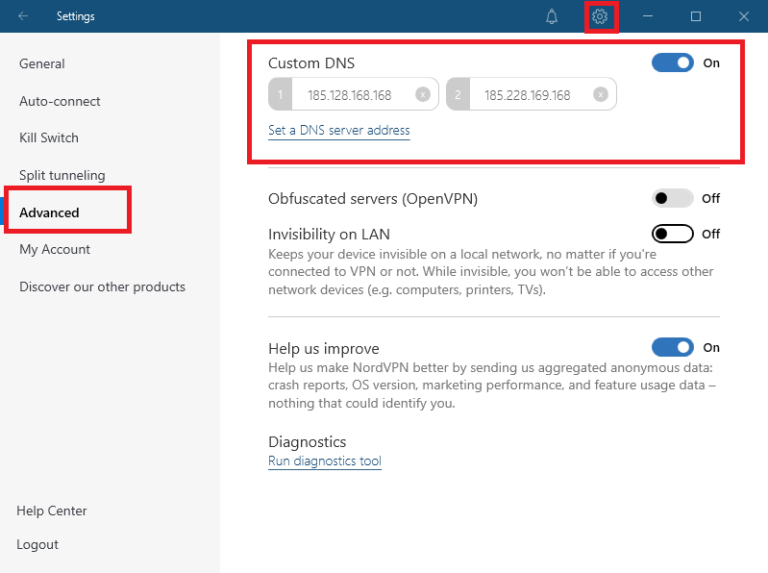Clear the second DNS address with x icon

pos(600,95)
